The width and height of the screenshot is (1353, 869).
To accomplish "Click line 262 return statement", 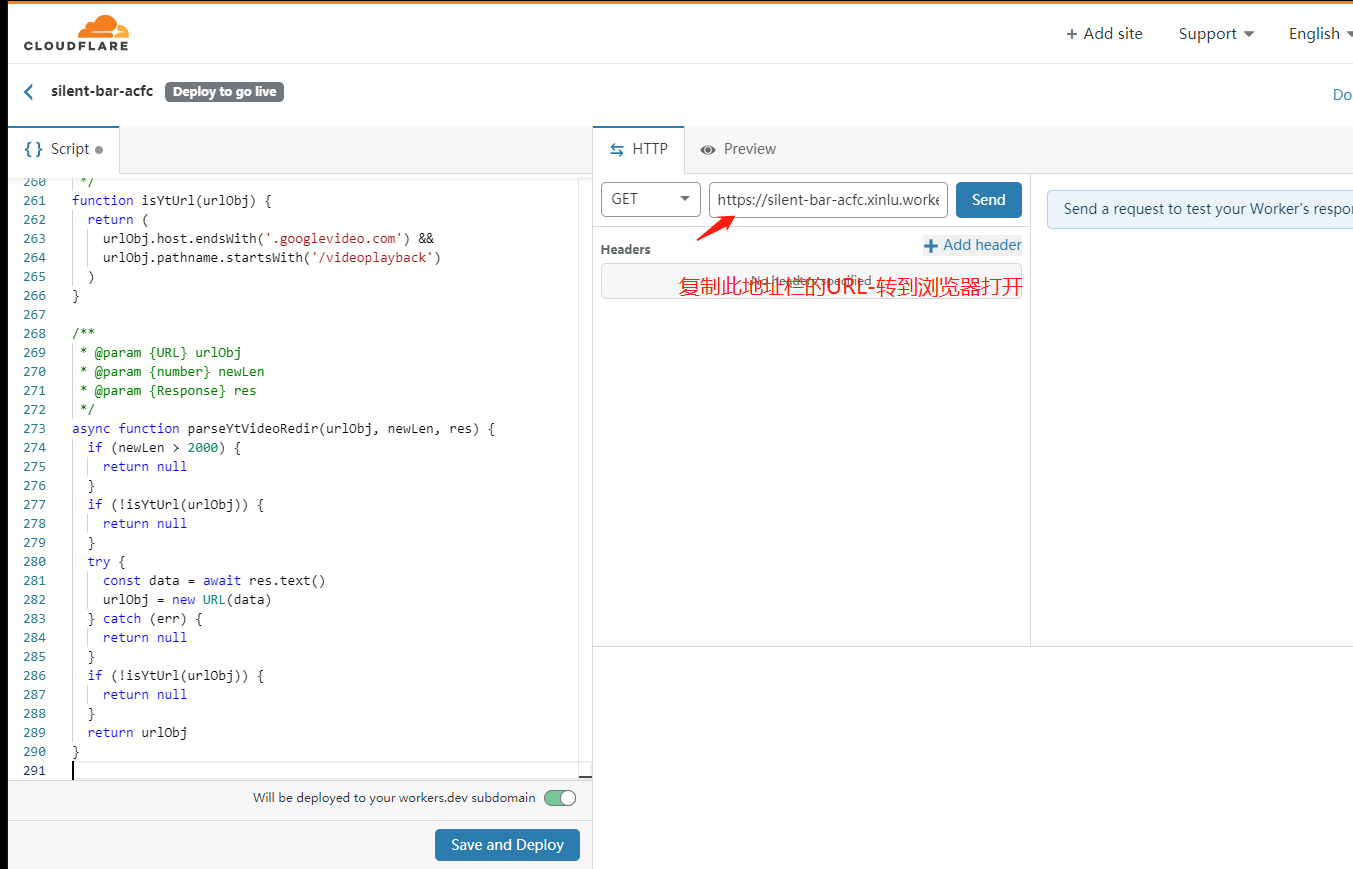I will point(118,219).
